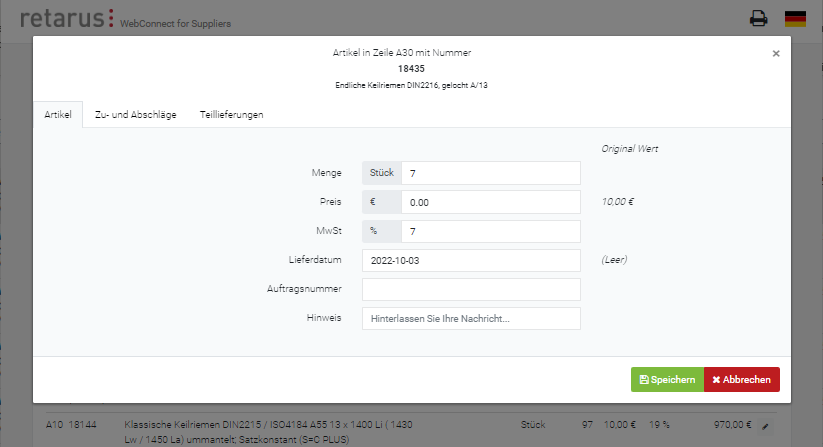
Task: Select the MwSt percentage field
Action: 490,231
